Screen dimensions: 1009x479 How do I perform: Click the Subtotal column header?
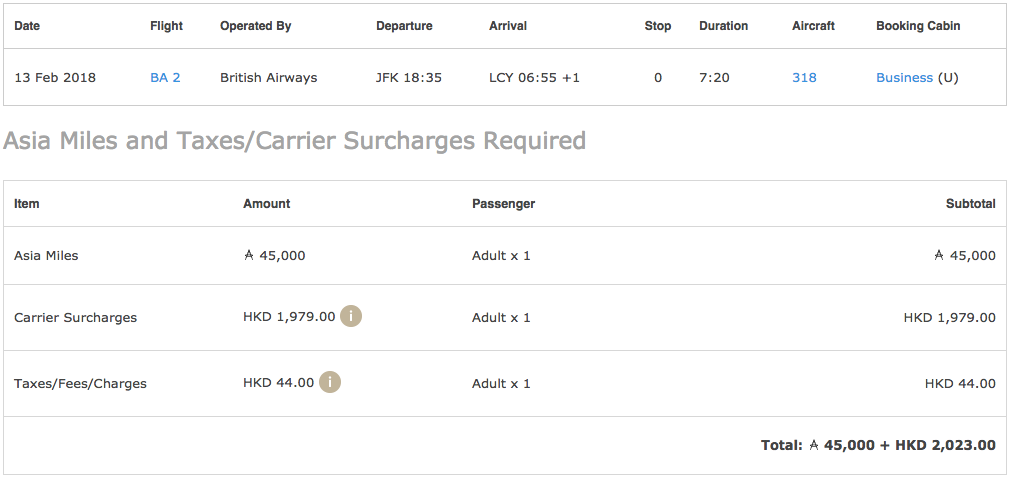(970, 203)
